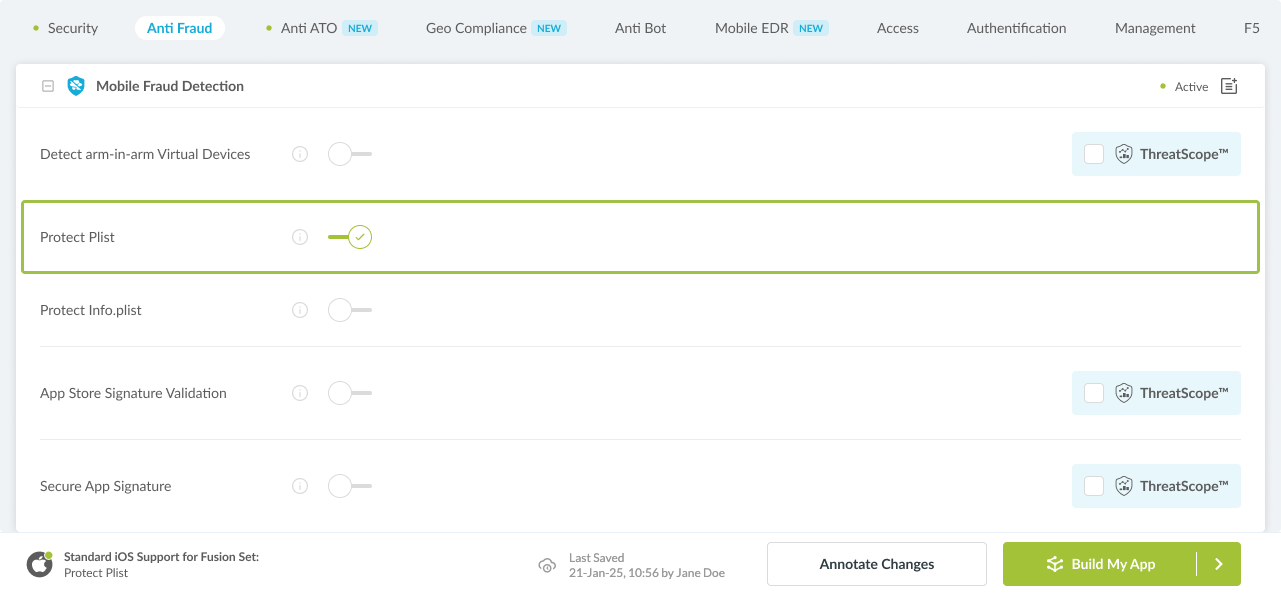Open the notes icon beside Active status
This screenshot has width=1281, height=596.
pos(1229,86)
